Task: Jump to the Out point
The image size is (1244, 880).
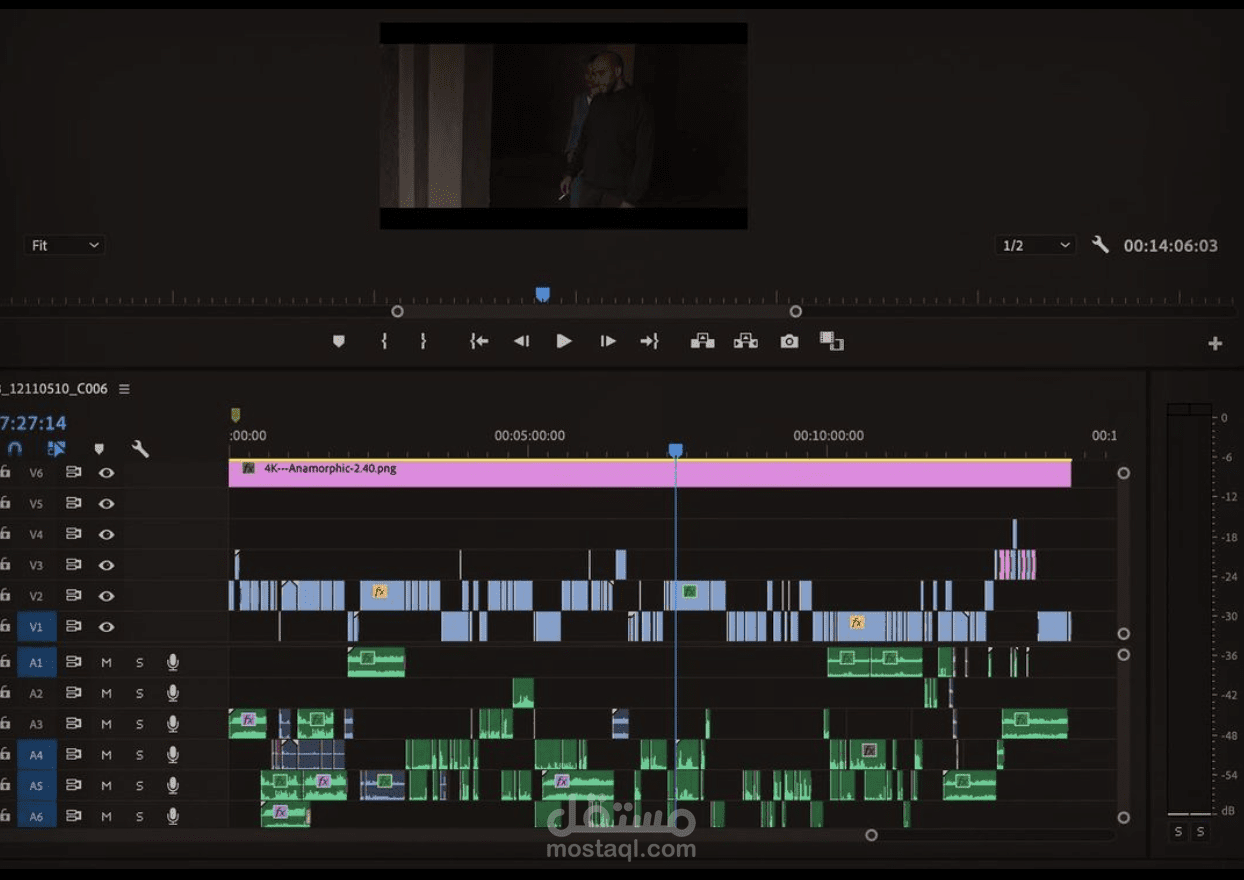Action: pyautogui.click(x=650, y=341)
